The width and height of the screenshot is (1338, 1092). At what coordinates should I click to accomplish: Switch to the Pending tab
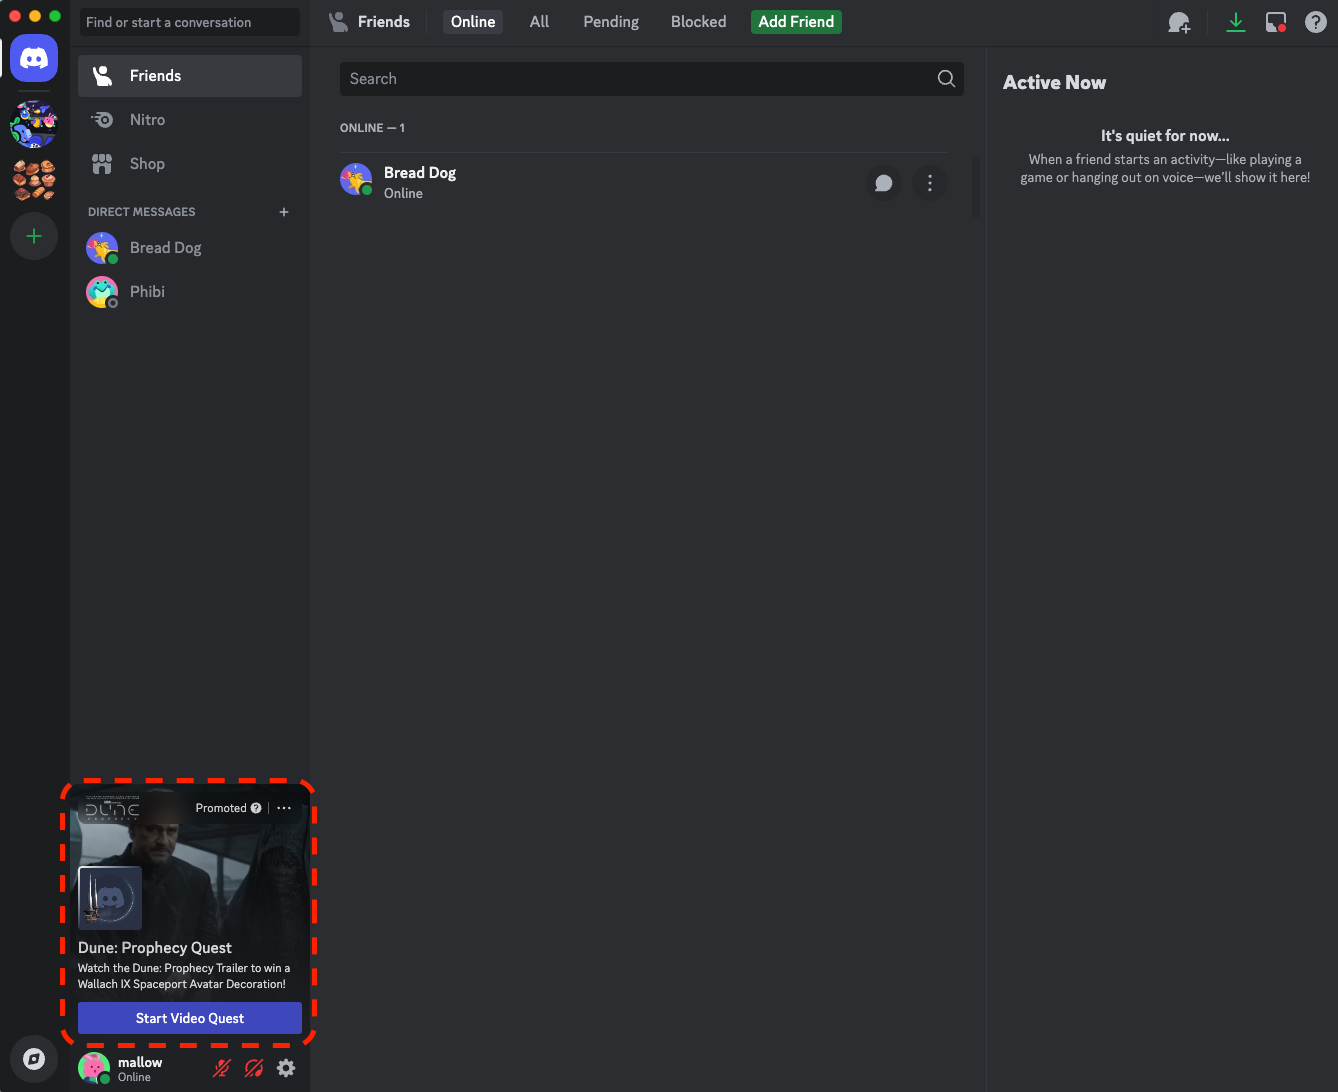tap(610, 21)
